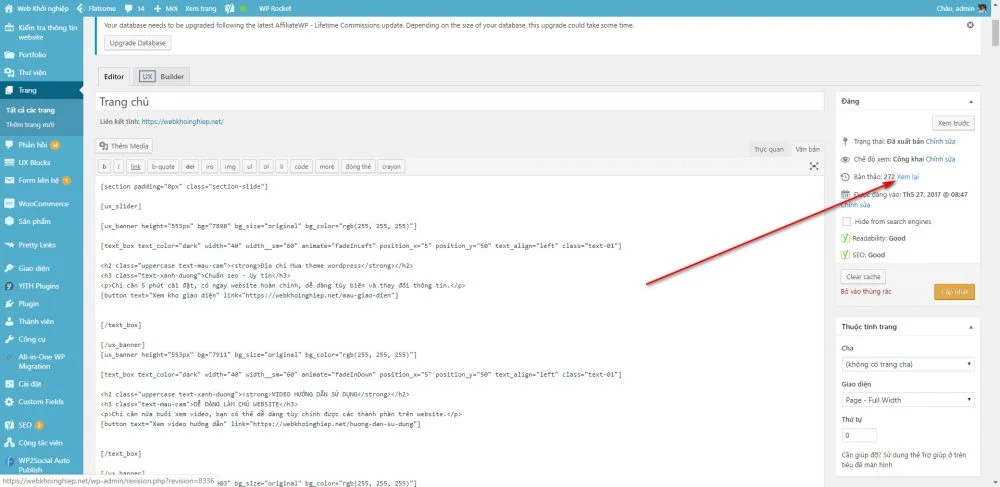
Task: Dismiss the database upgrade notice
Action: (970, 25)
